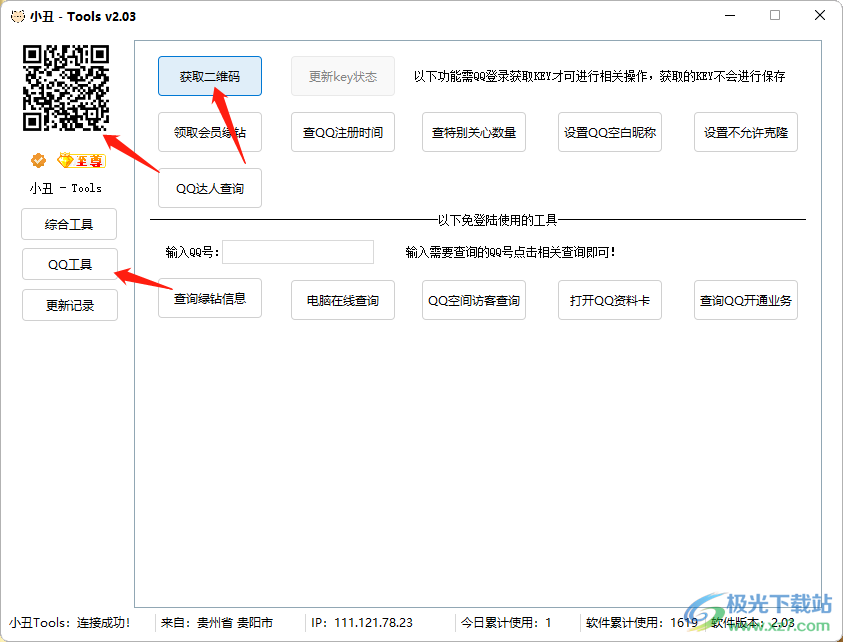The height and width of the screenshot is (642, 843).
Task: Maximize the 小丑 Tools window
Action: tap(775, 16)
